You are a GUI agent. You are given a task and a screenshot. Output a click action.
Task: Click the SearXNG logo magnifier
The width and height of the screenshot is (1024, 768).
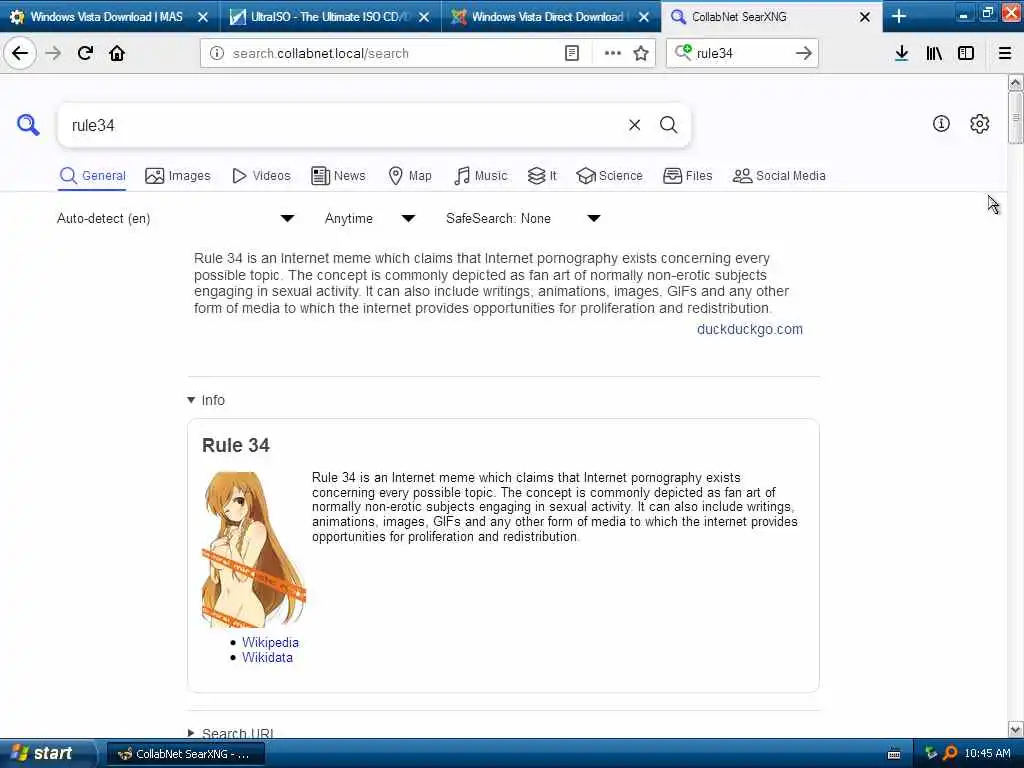[x=28, y=124]
